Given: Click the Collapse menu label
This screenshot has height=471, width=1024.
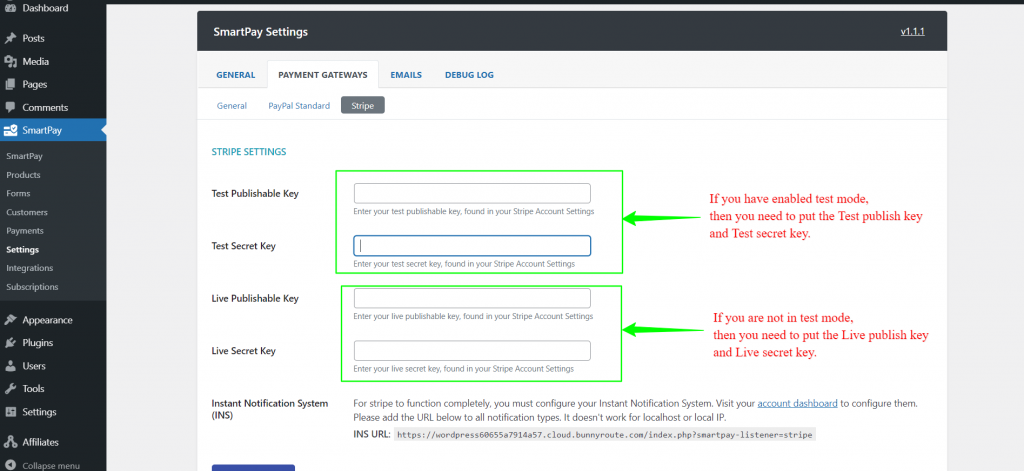Looking at the screenshot, I should 51,466.
